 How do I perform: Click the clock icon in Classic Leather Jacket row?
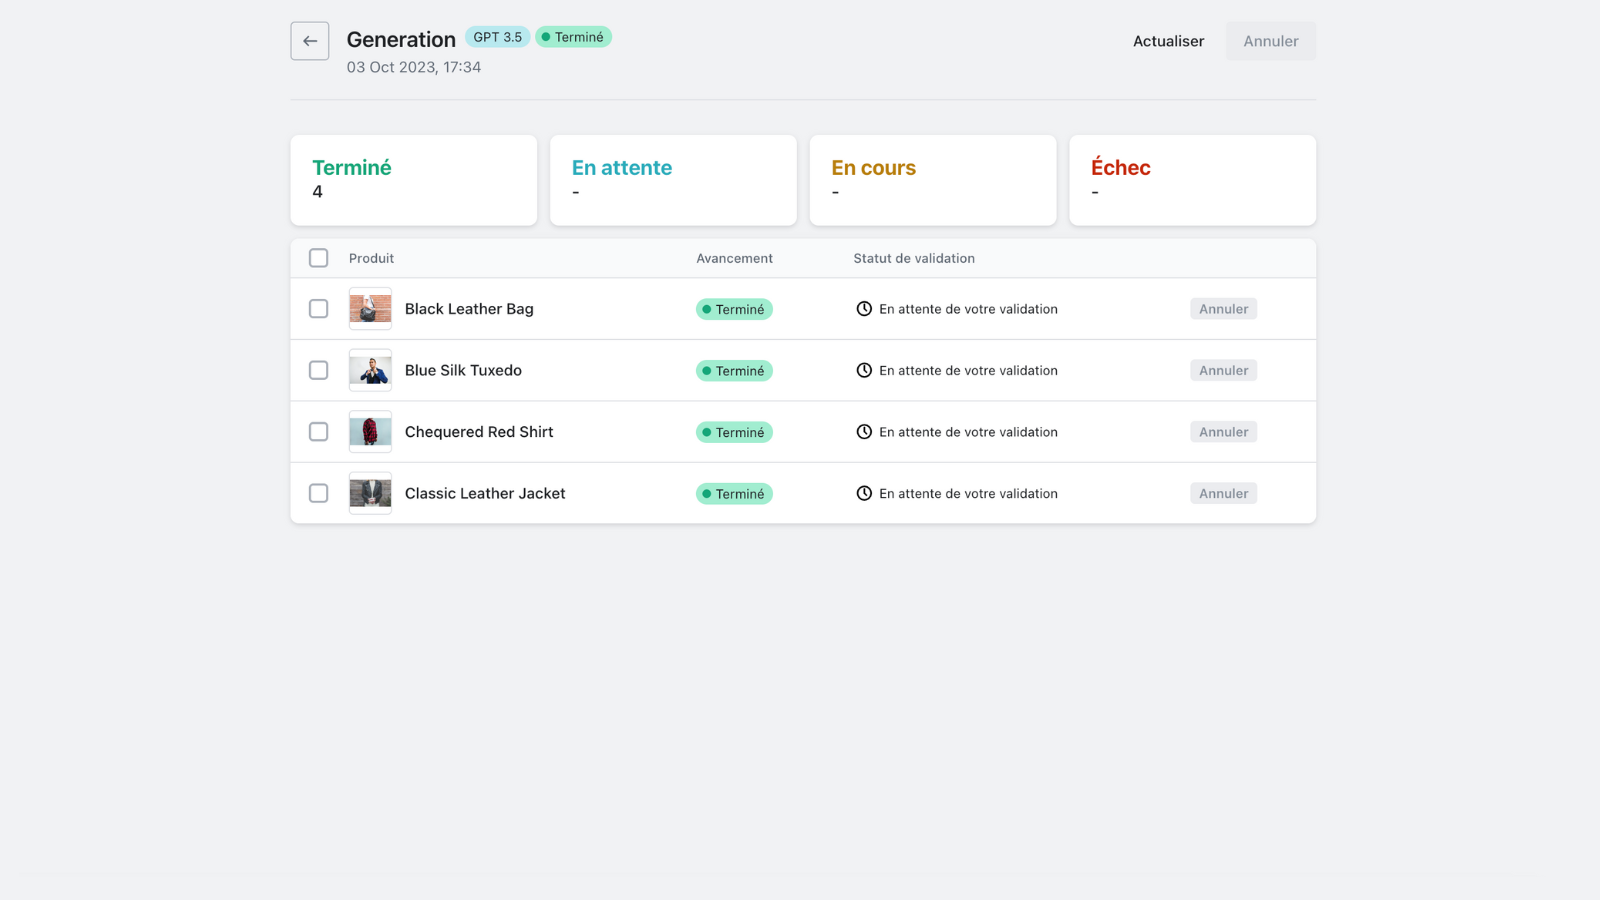[x=864, y=493]
